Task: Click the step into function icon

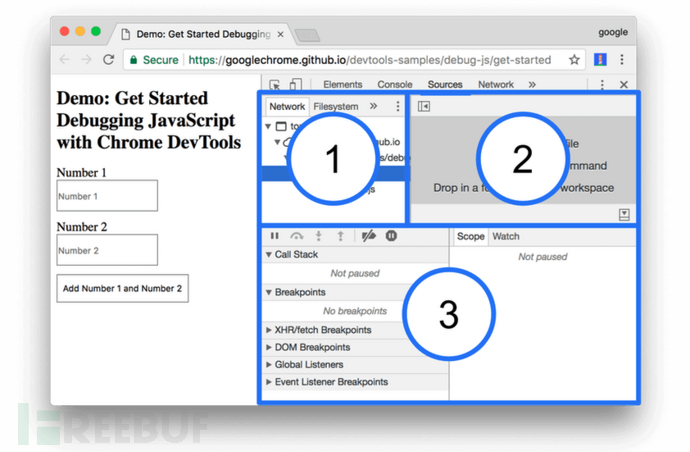Action: (x=319, y=236)
